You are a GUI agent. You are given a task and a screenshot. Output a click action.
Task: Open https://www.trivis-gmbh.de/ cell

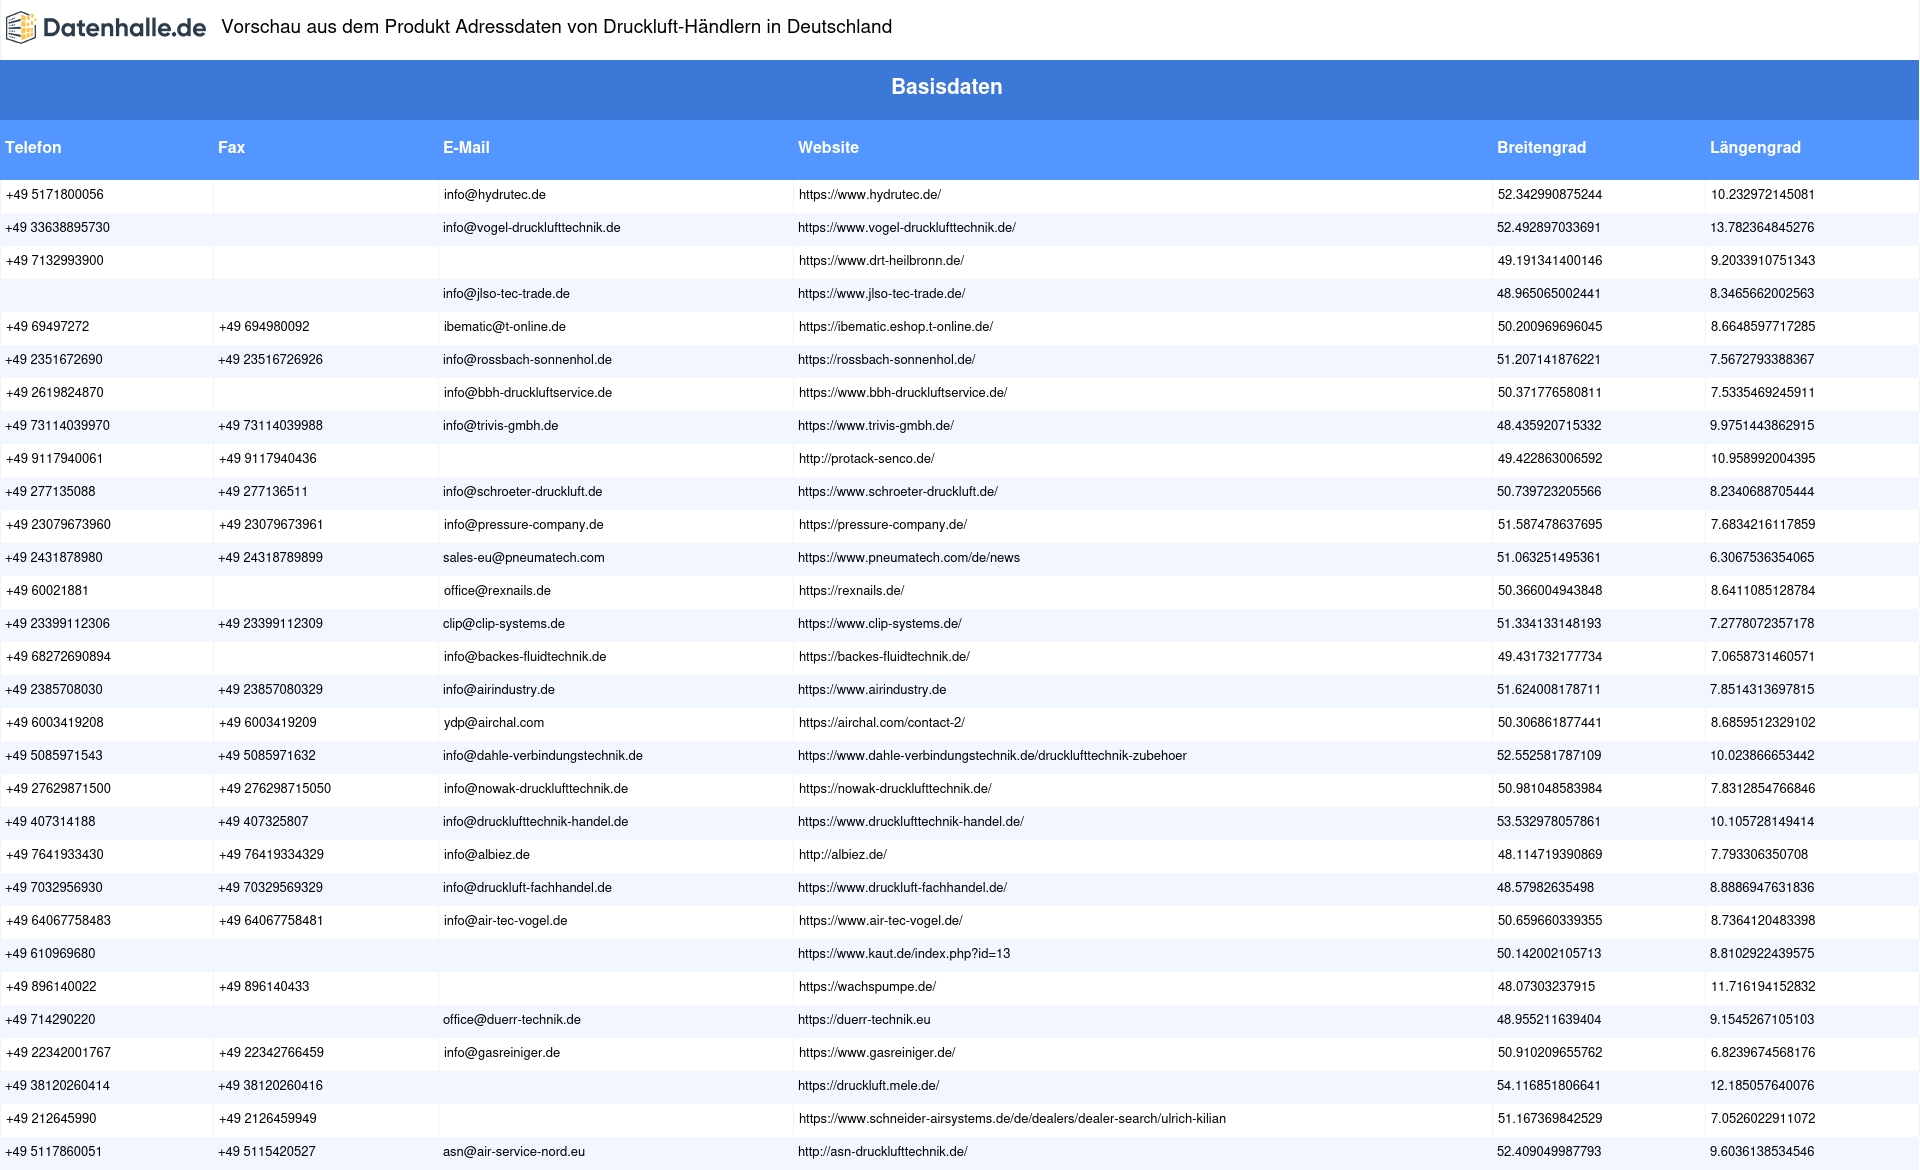coord(876,426)
